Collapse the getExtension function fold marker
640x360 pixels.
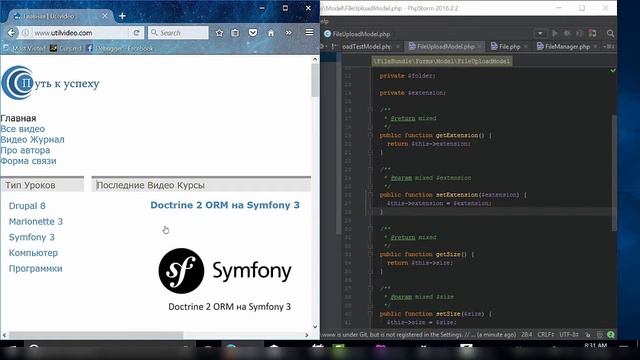[370, 135]
